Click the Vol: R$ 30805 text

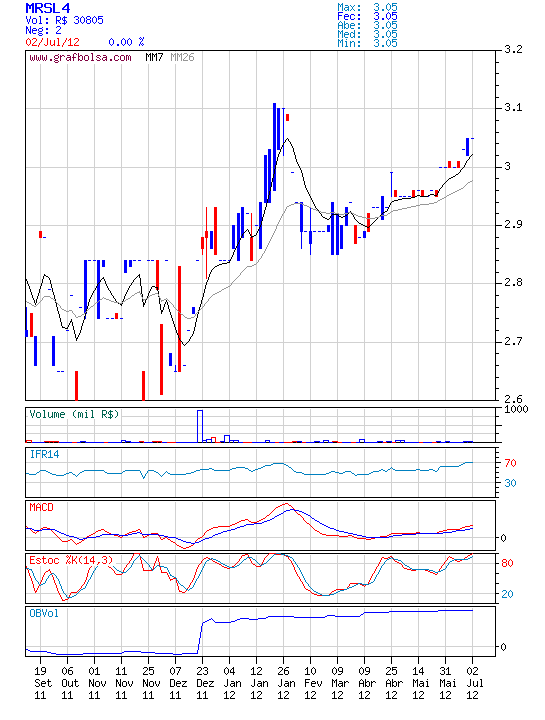pyautogui.click(x=64, y=20)
